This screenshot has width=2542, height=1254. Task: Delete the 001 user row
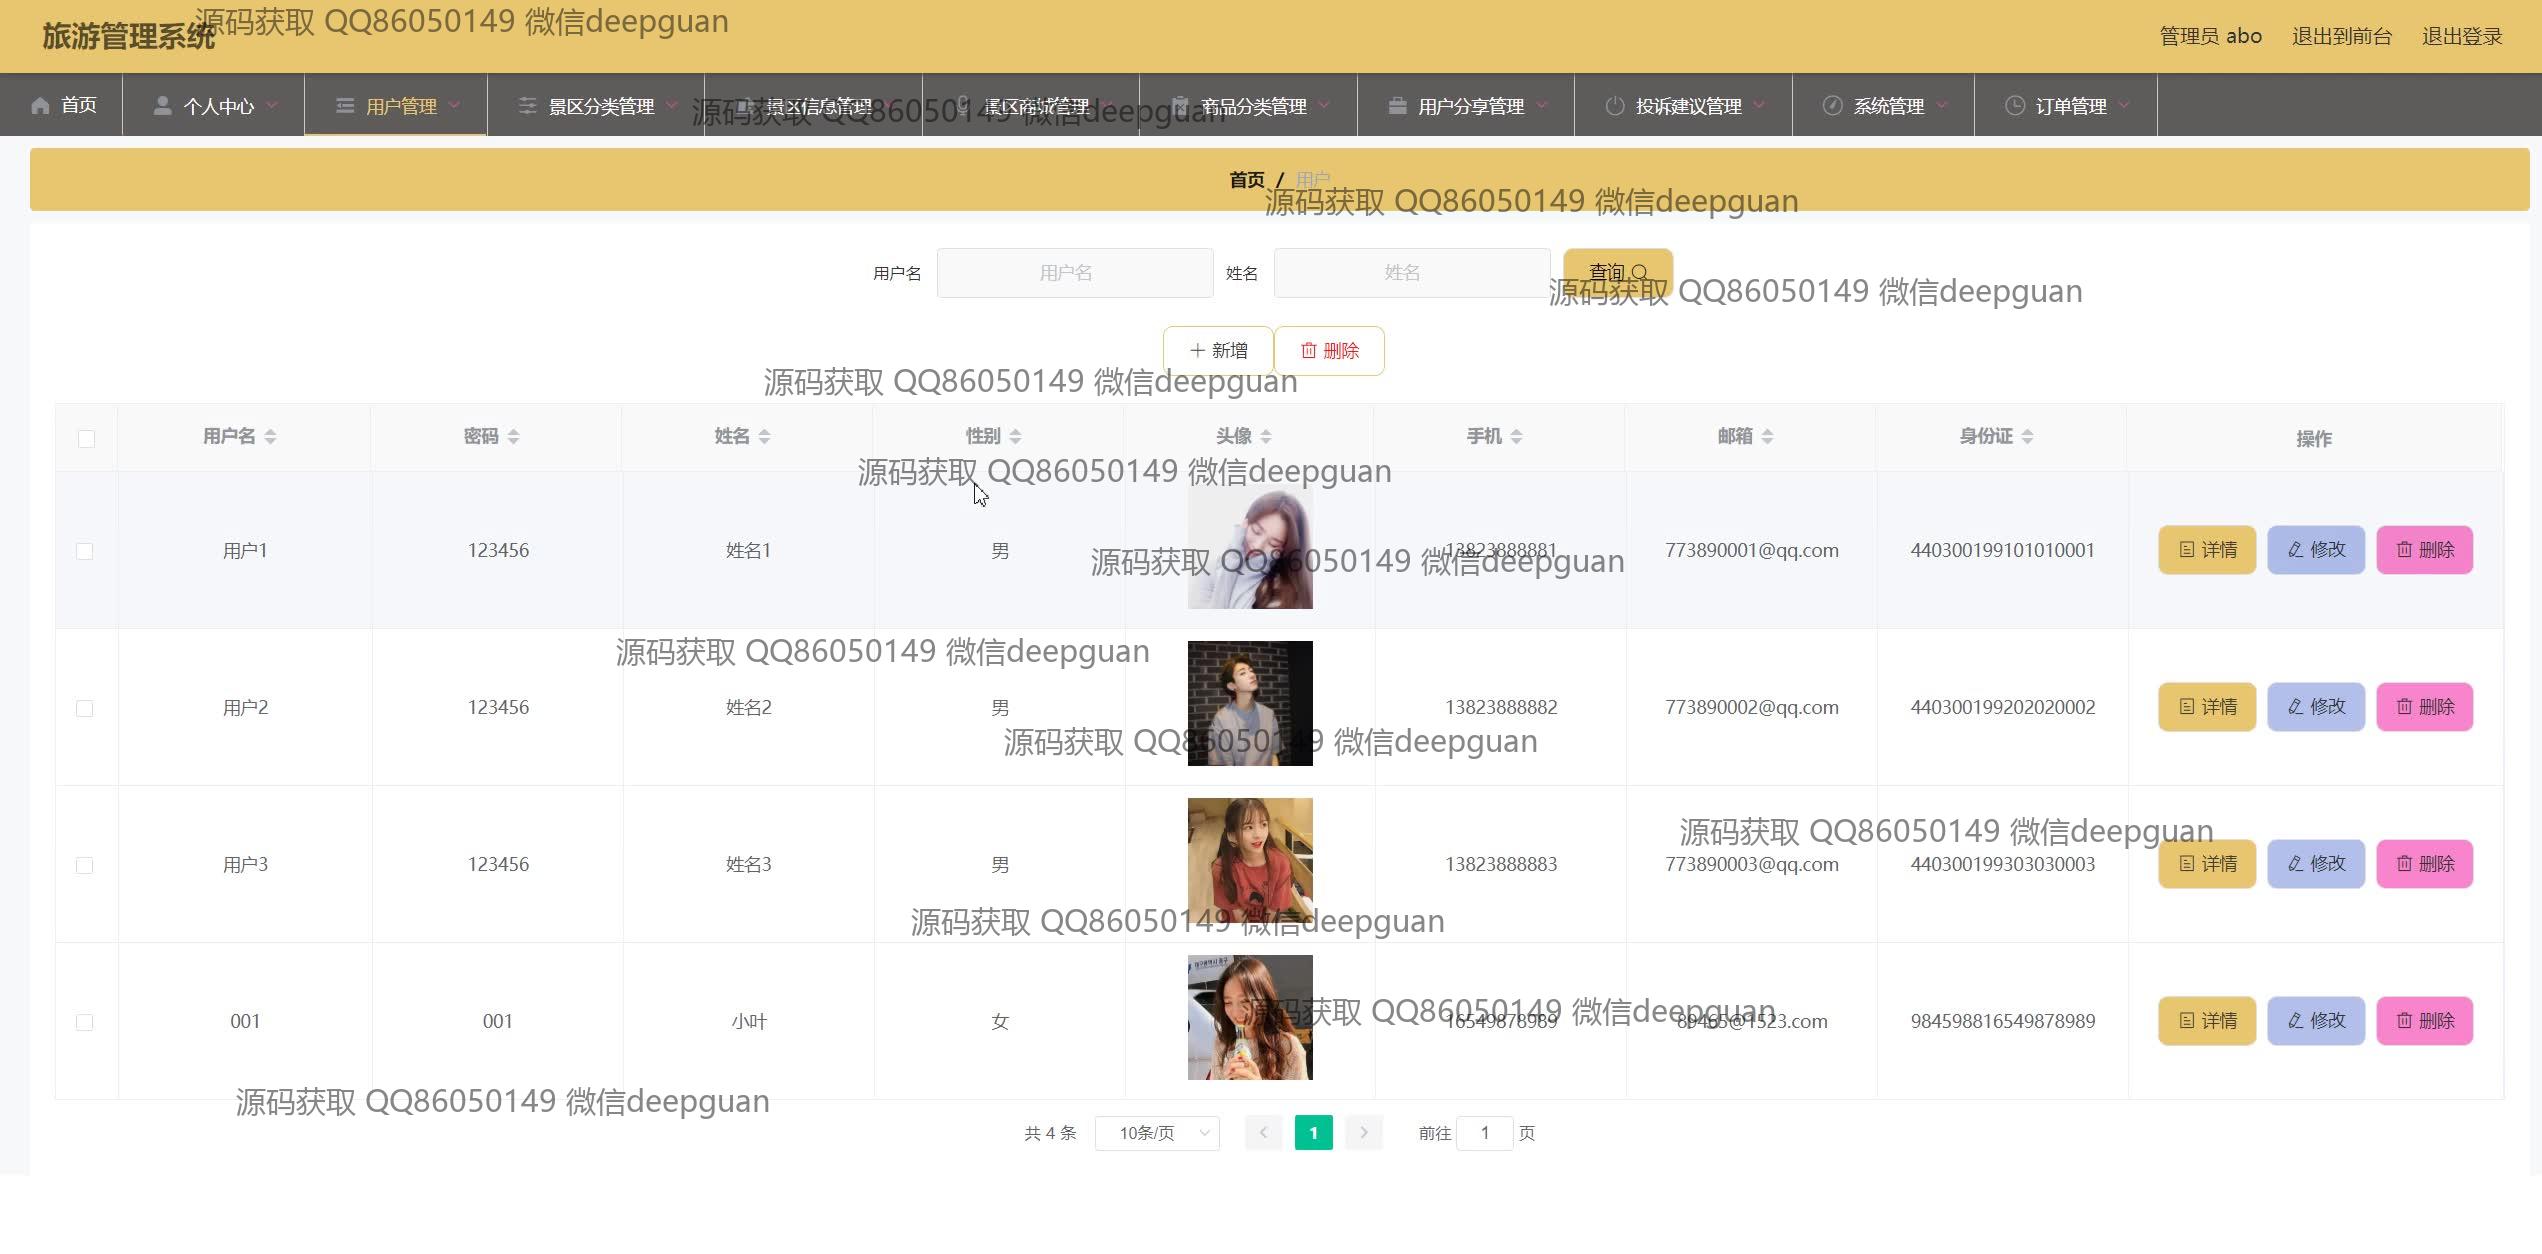pos(2424,1021)
